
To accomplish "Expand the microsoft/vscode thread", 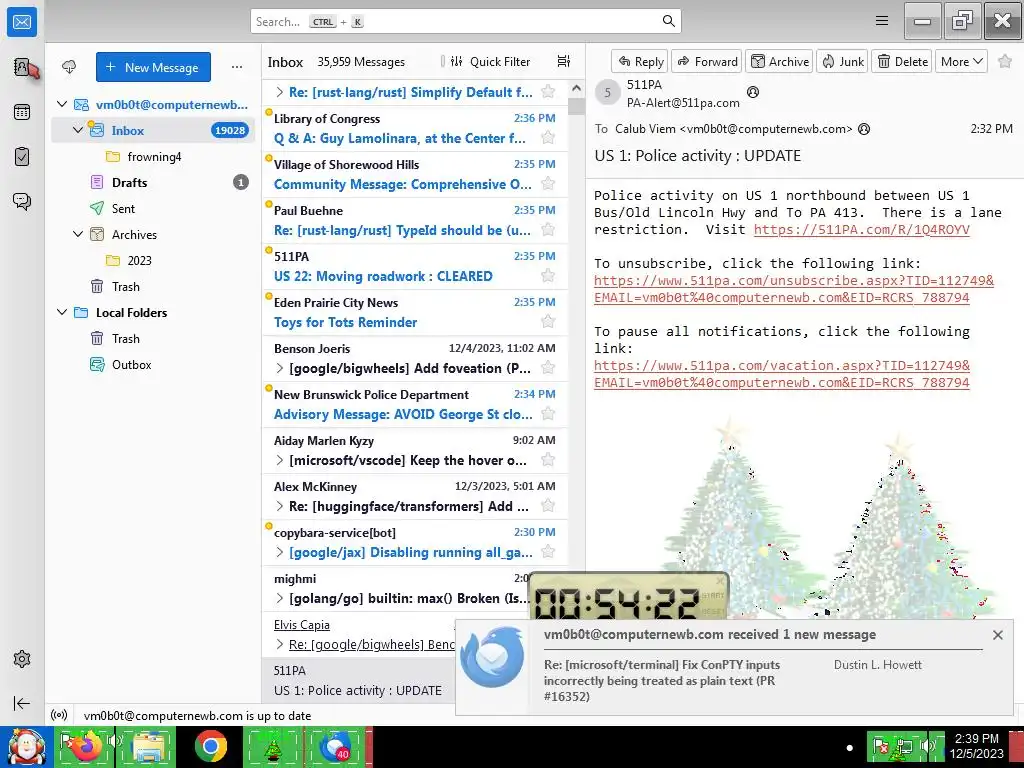I will (280, 460).
